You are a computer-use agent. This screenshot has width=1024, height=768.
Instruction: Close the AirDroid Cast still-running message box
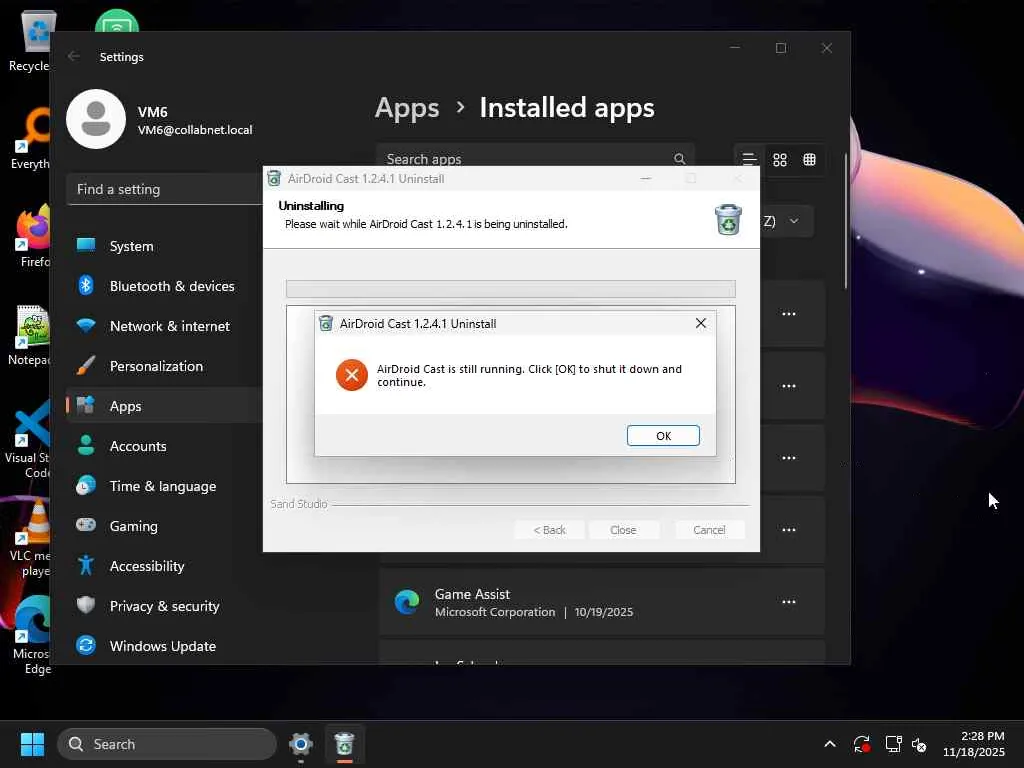(701, 323)
